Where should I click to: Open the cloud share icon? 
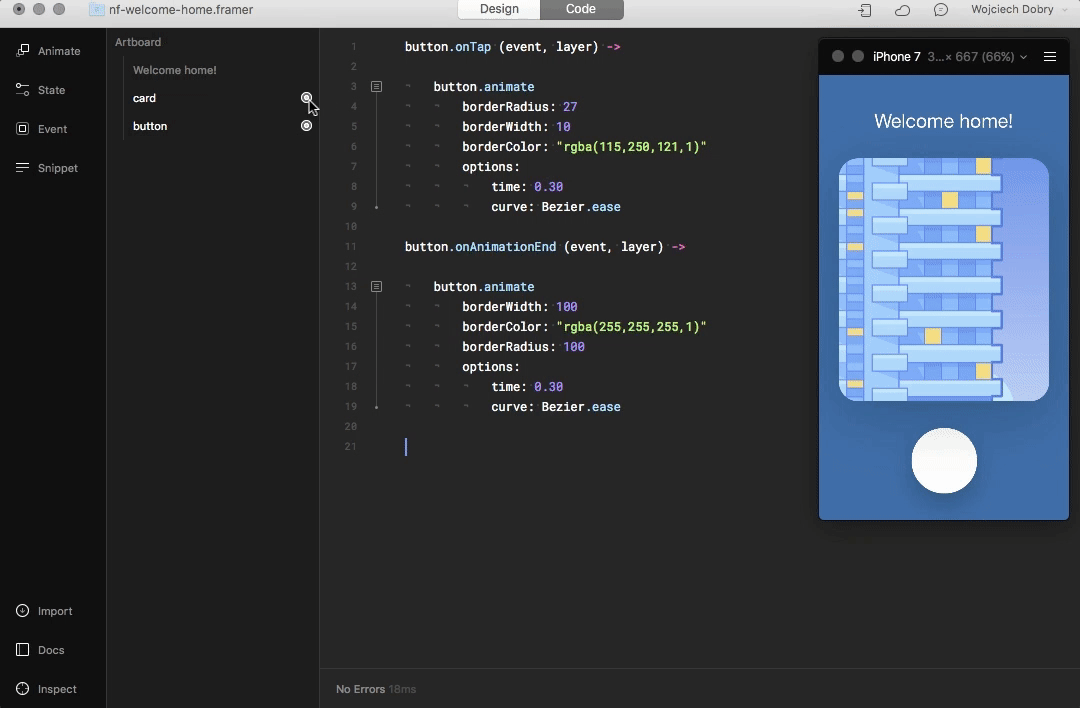click(x=902, y=10)
